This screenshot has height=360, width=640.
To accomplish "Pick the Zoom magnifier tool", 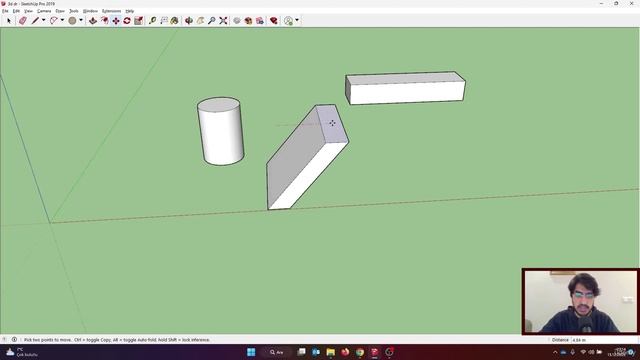I will tap(211, 20).
